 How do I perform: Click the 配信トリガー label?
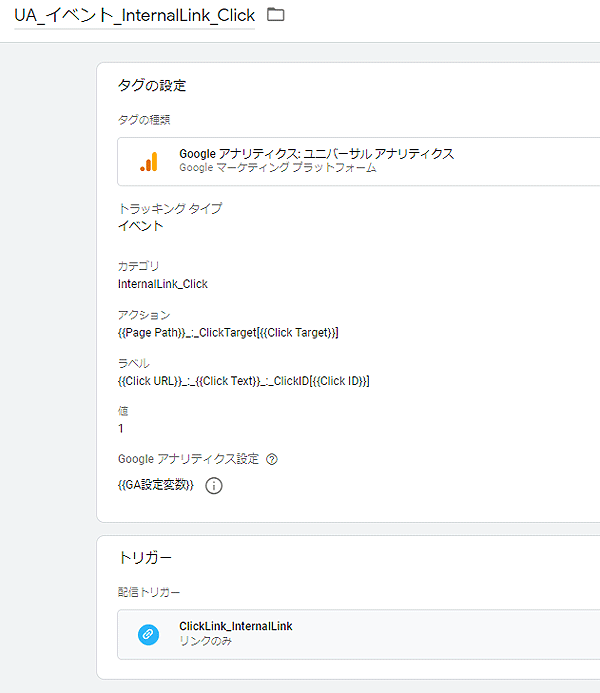point(149,592)
